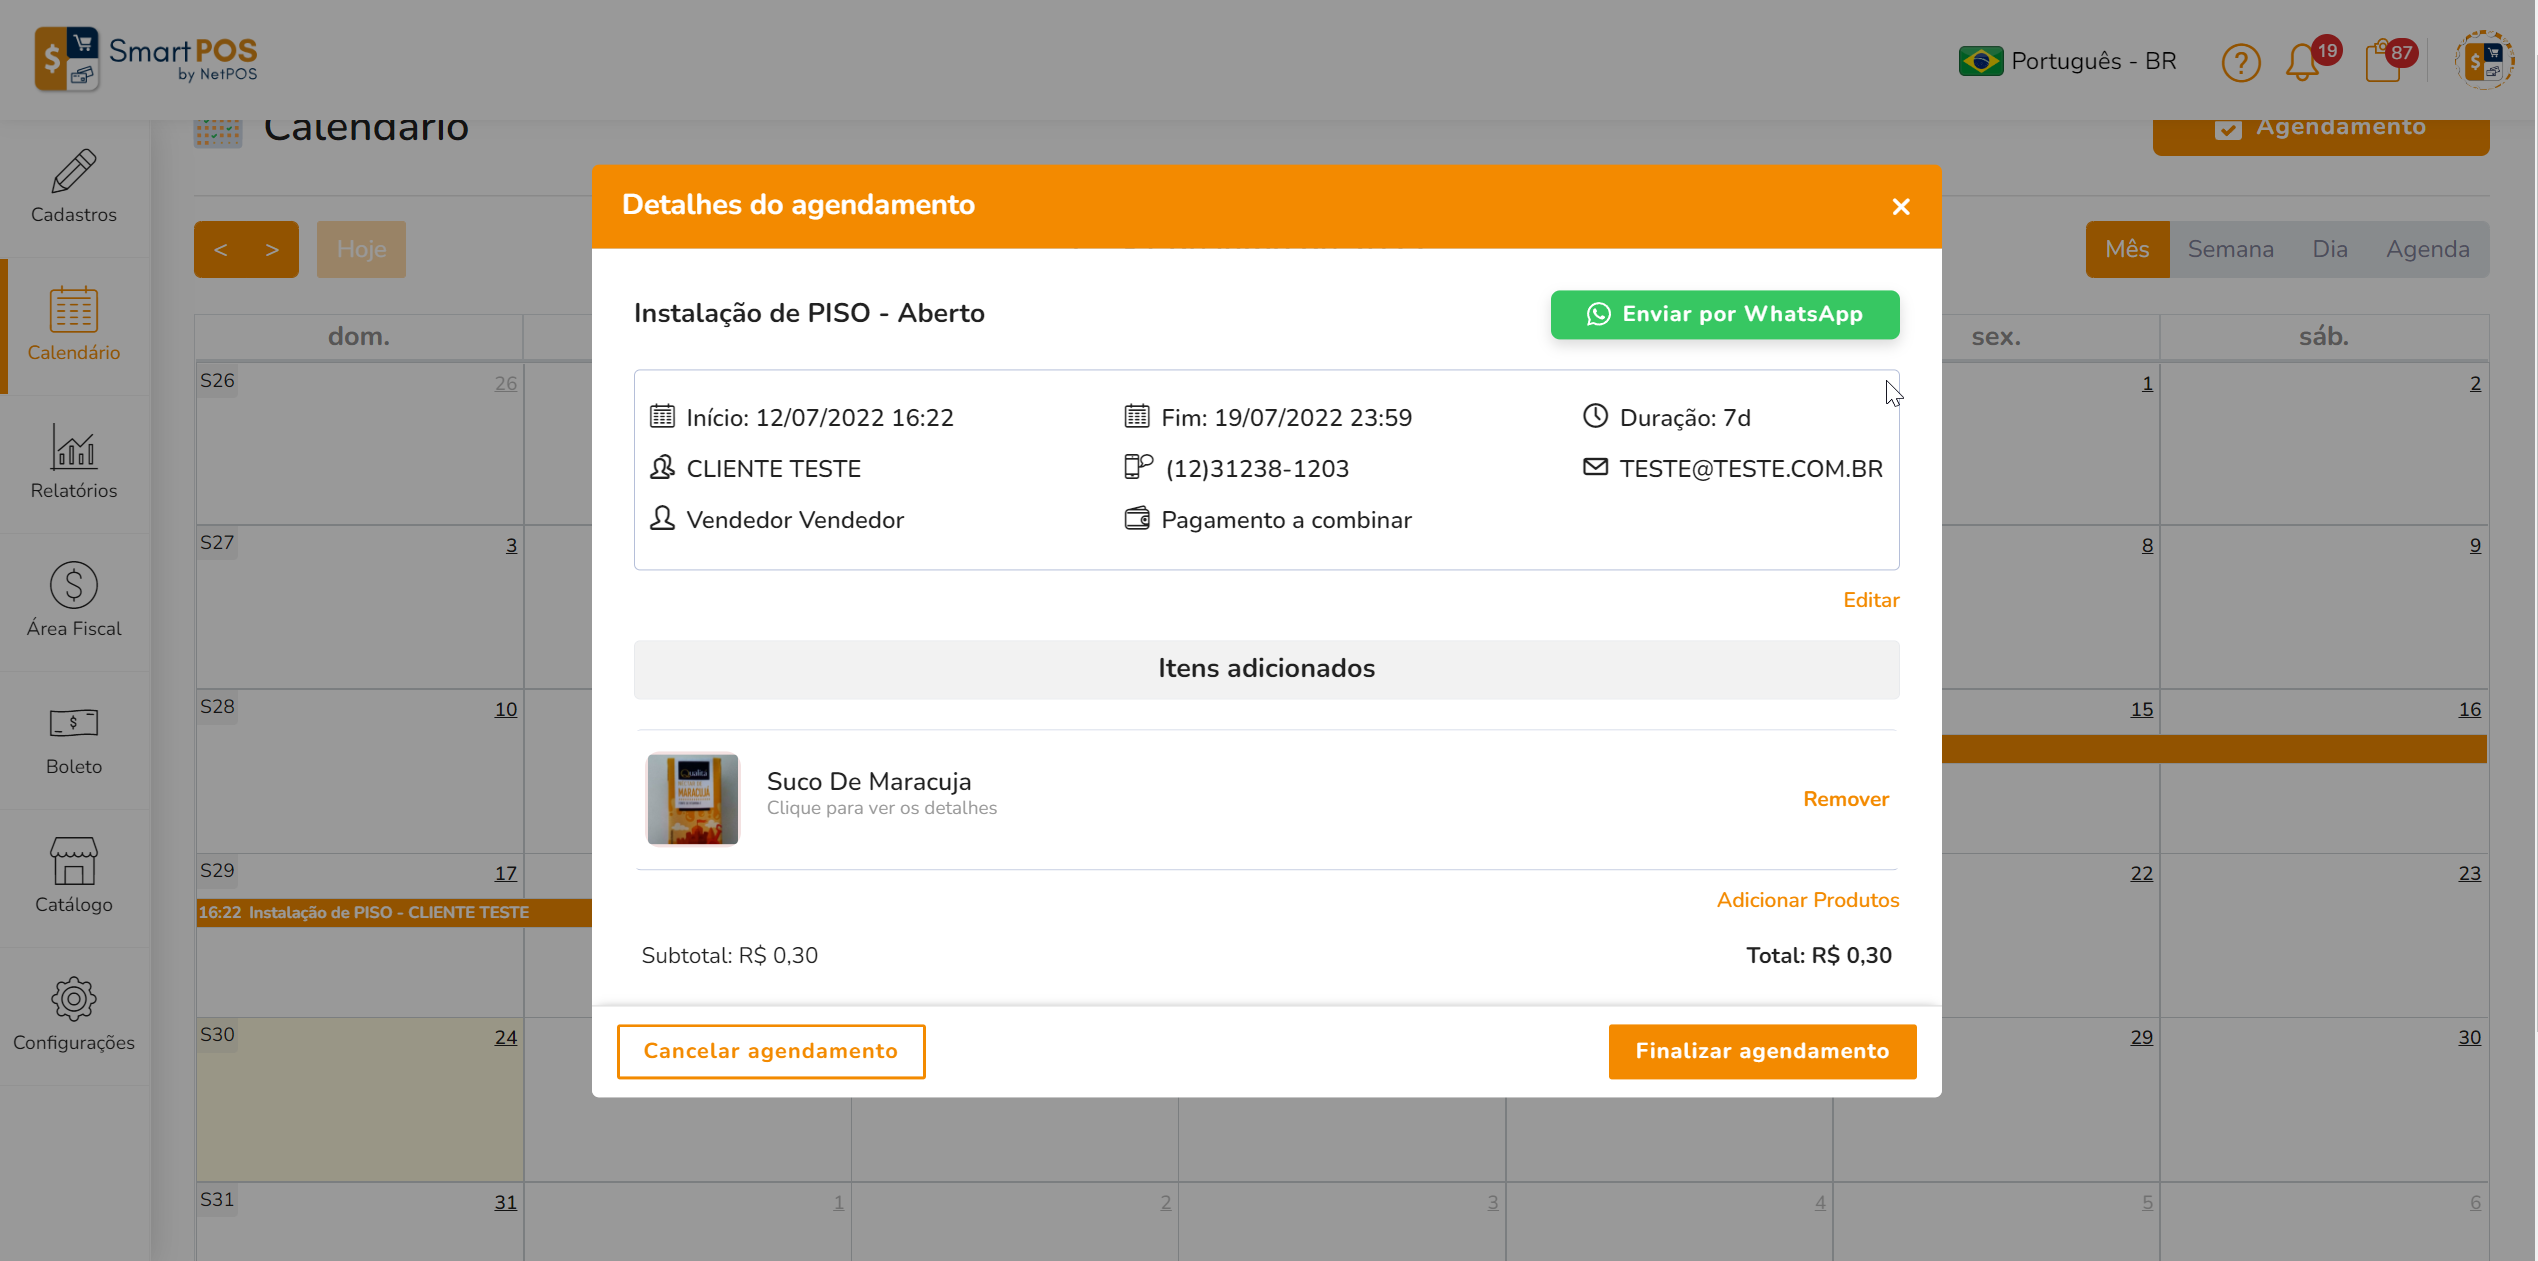The width and height of the screenshot is (2538, 1261).
Task: Open the Cadastros pencil icon in sidebar
Action: (x=74, y=172)
